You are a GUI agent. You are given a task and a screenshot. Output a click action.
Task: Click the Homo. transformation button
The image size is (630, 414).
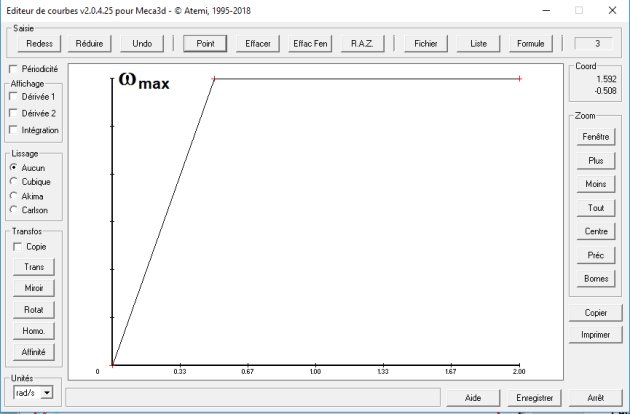click(x=34, y=331)
